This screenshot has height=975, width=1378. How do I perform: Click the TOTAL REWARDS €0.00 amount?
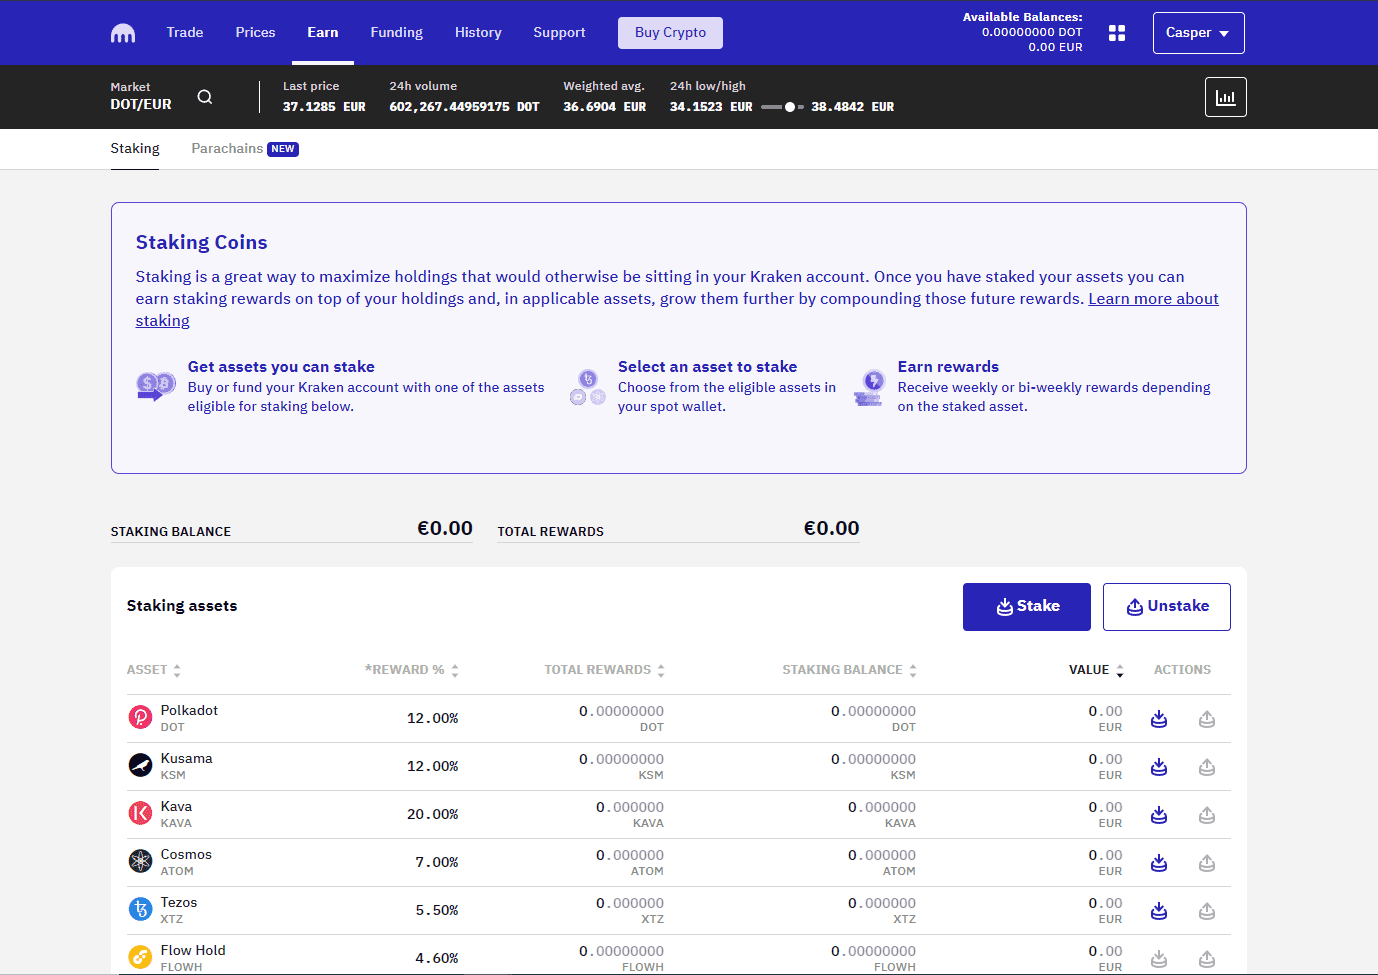click(832, 528)
